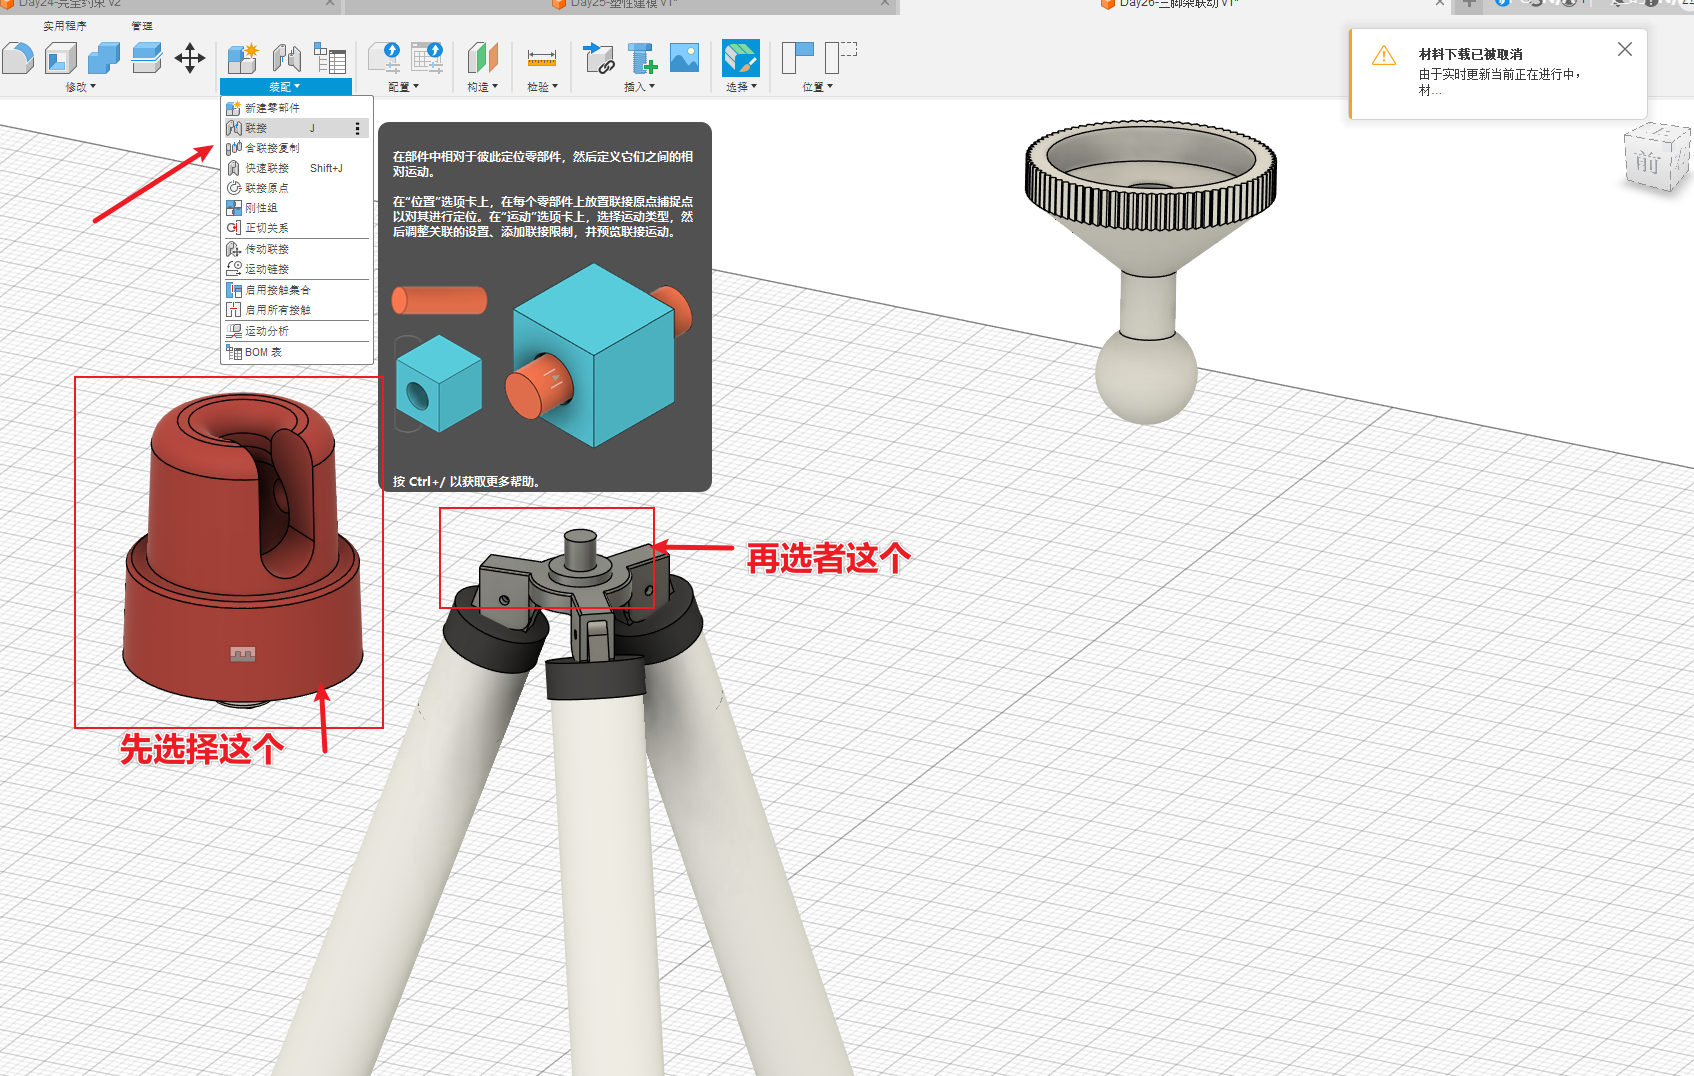Click the New Component toolbar icon
The width and height of the screenshot is (1694, 1076).
point(242,58)
